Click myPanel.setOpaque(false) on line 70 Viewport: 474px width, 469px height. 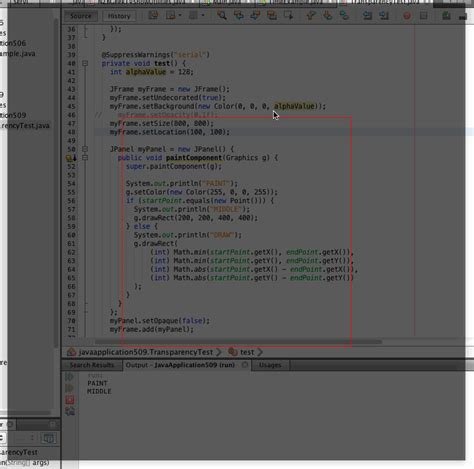click(x=160, y=321)
